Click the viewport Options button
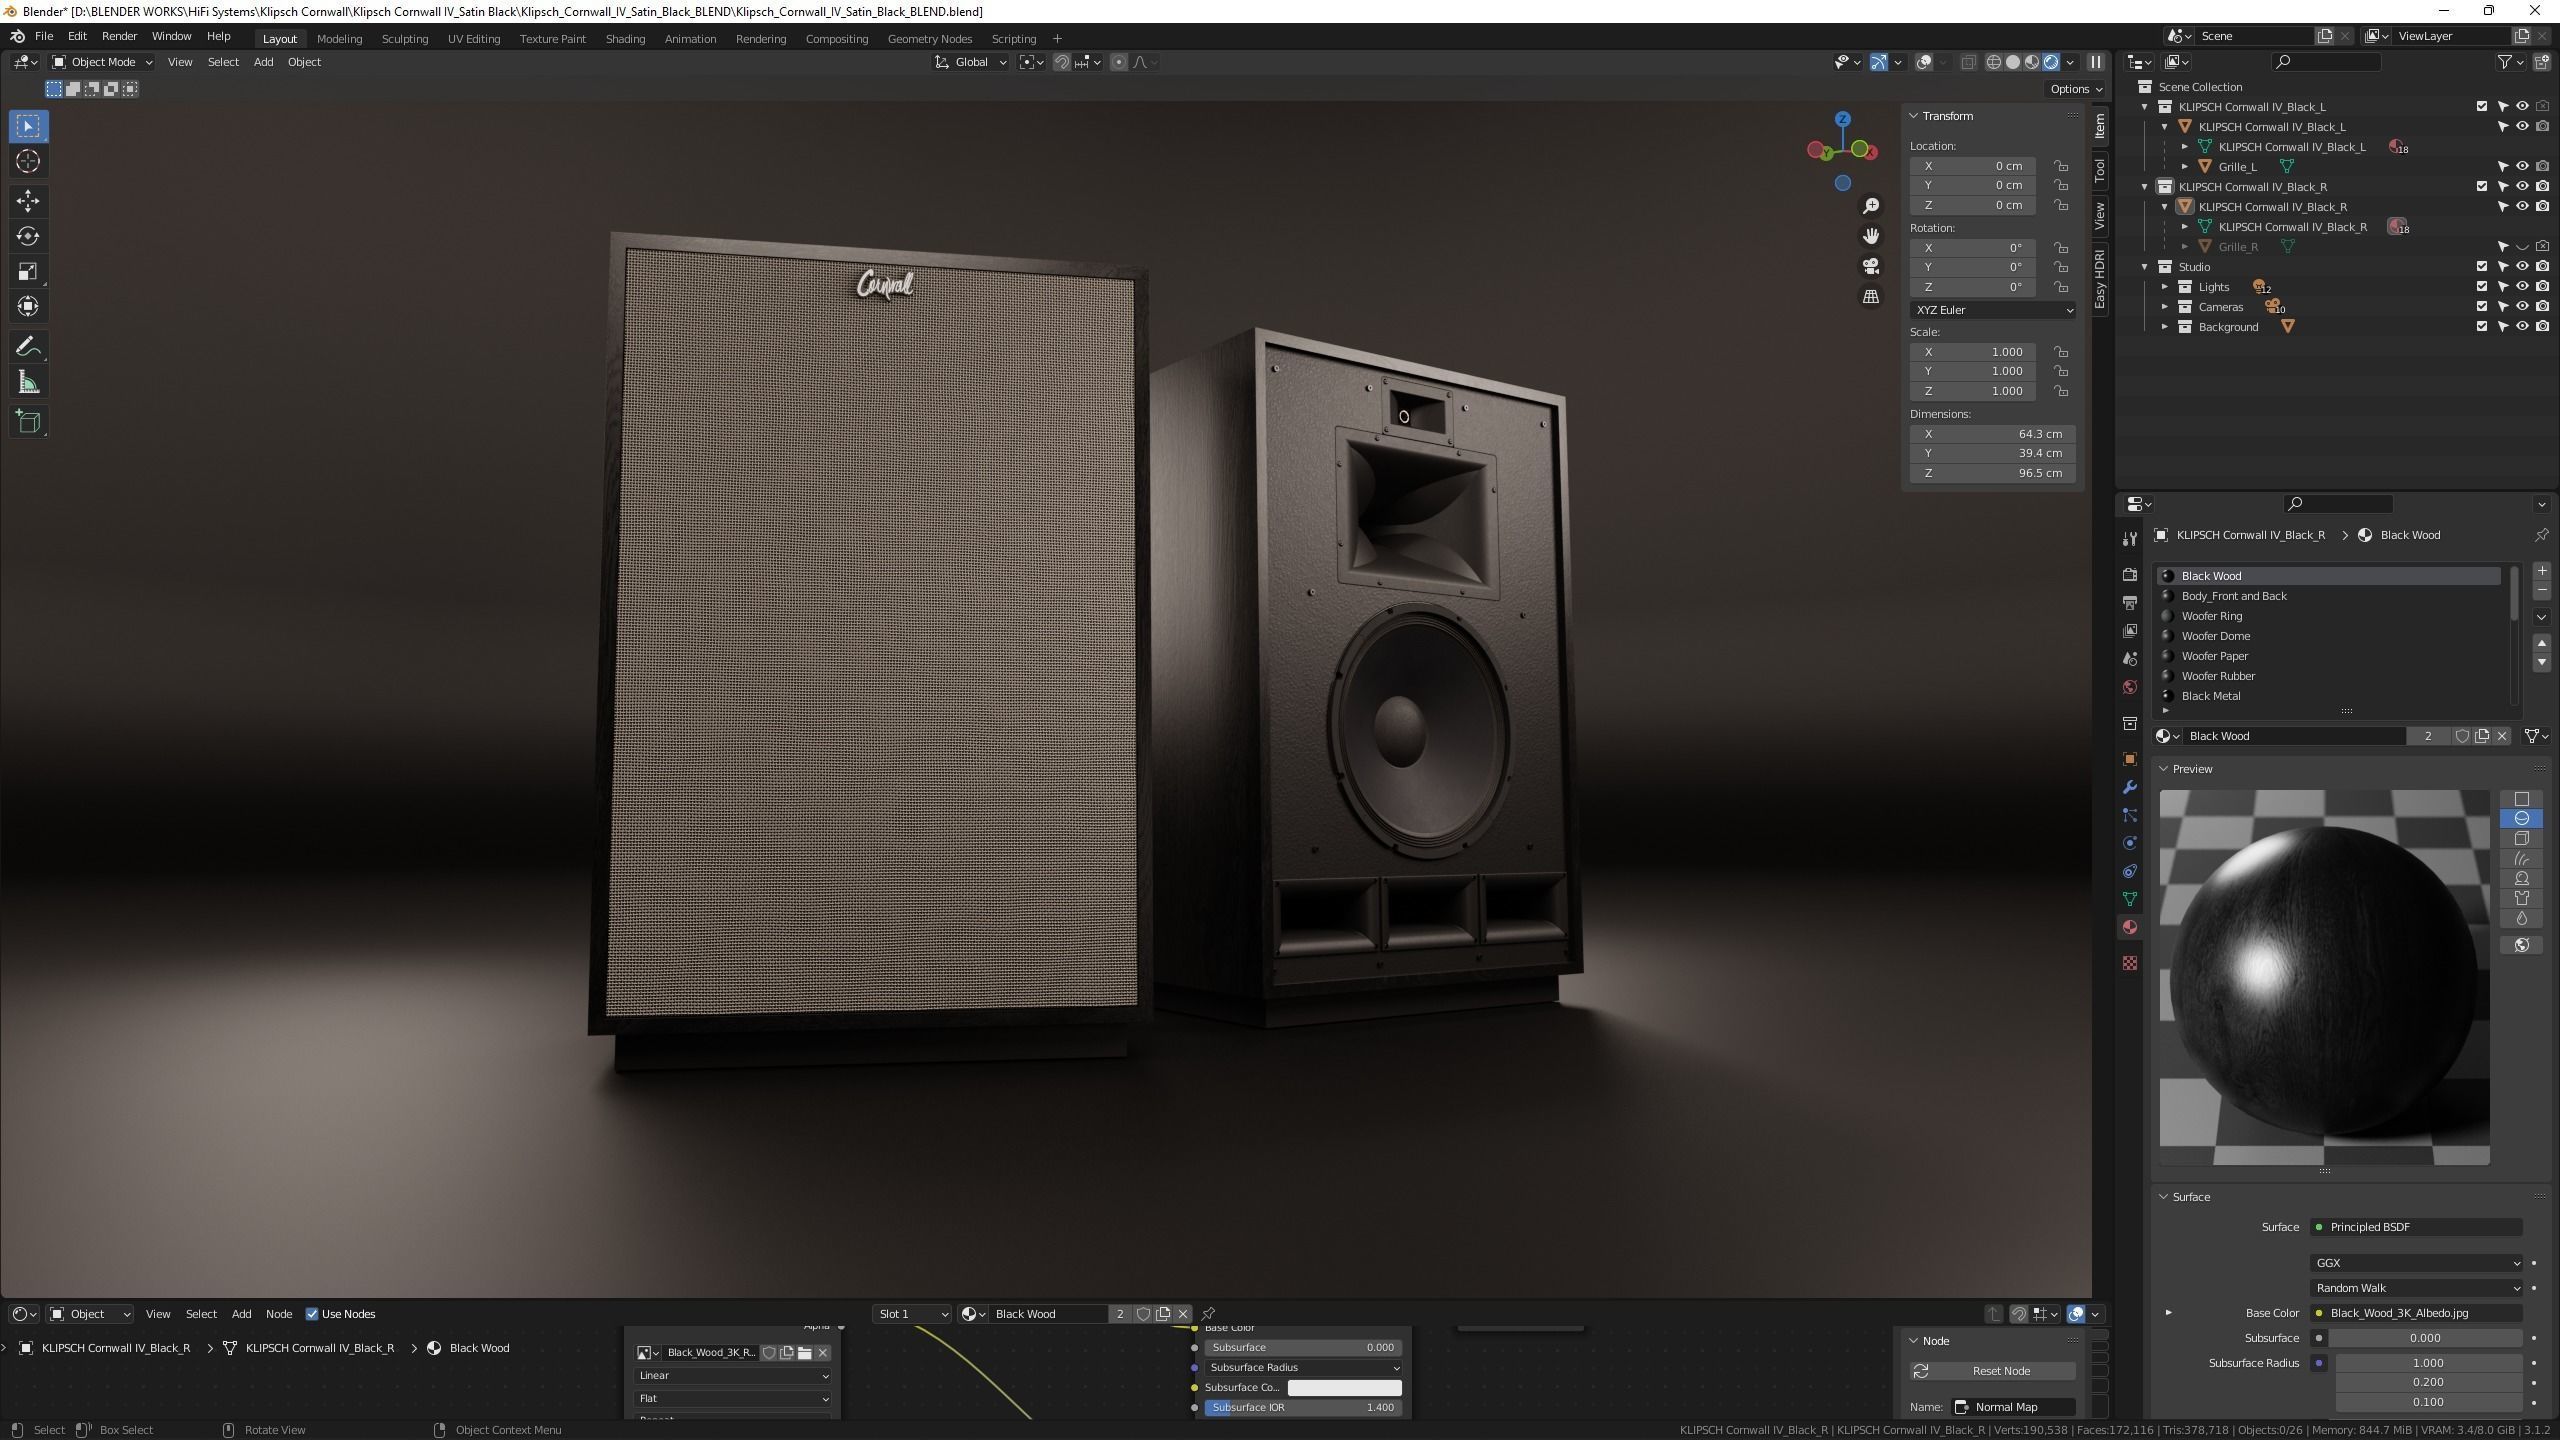The height and width of the screenshot is (1440, 2560). (2076, 89)
